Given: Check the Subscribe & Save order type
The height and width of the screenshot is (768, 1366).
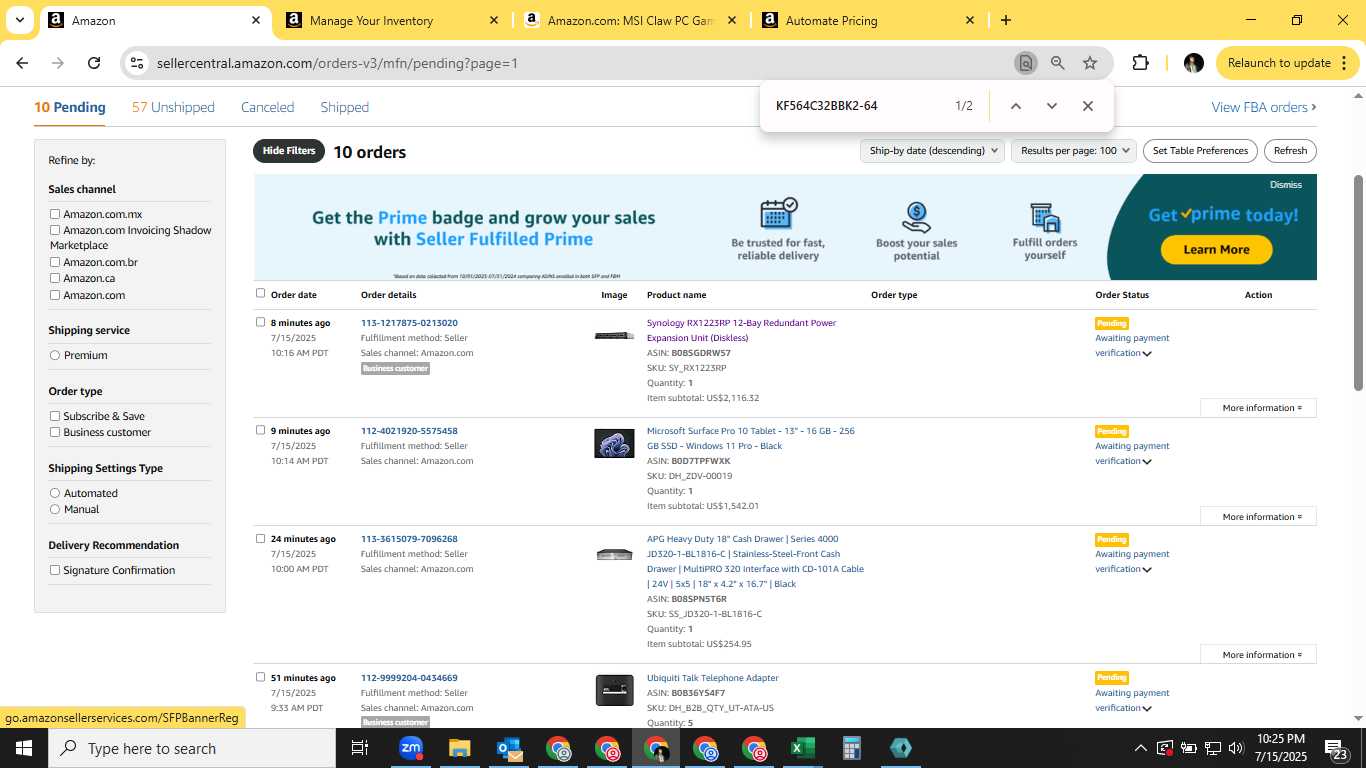Looking at the screenshot, I should click(x=55, y=416).
